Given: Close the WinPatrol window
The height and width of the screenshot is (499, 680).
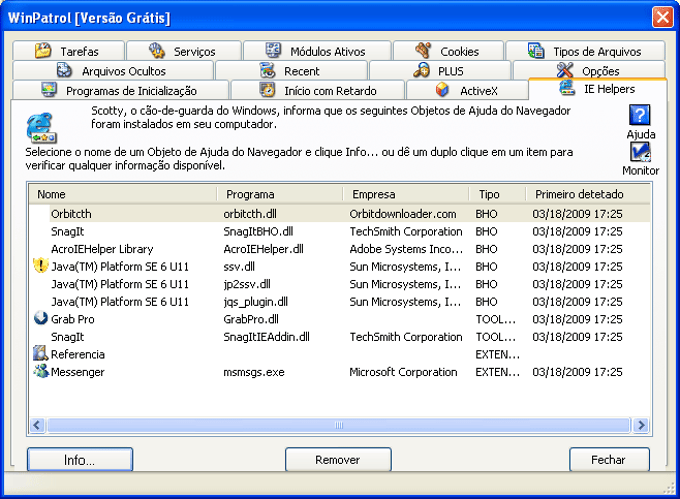Looking at the screenshot, I should [x=662, y=17].
